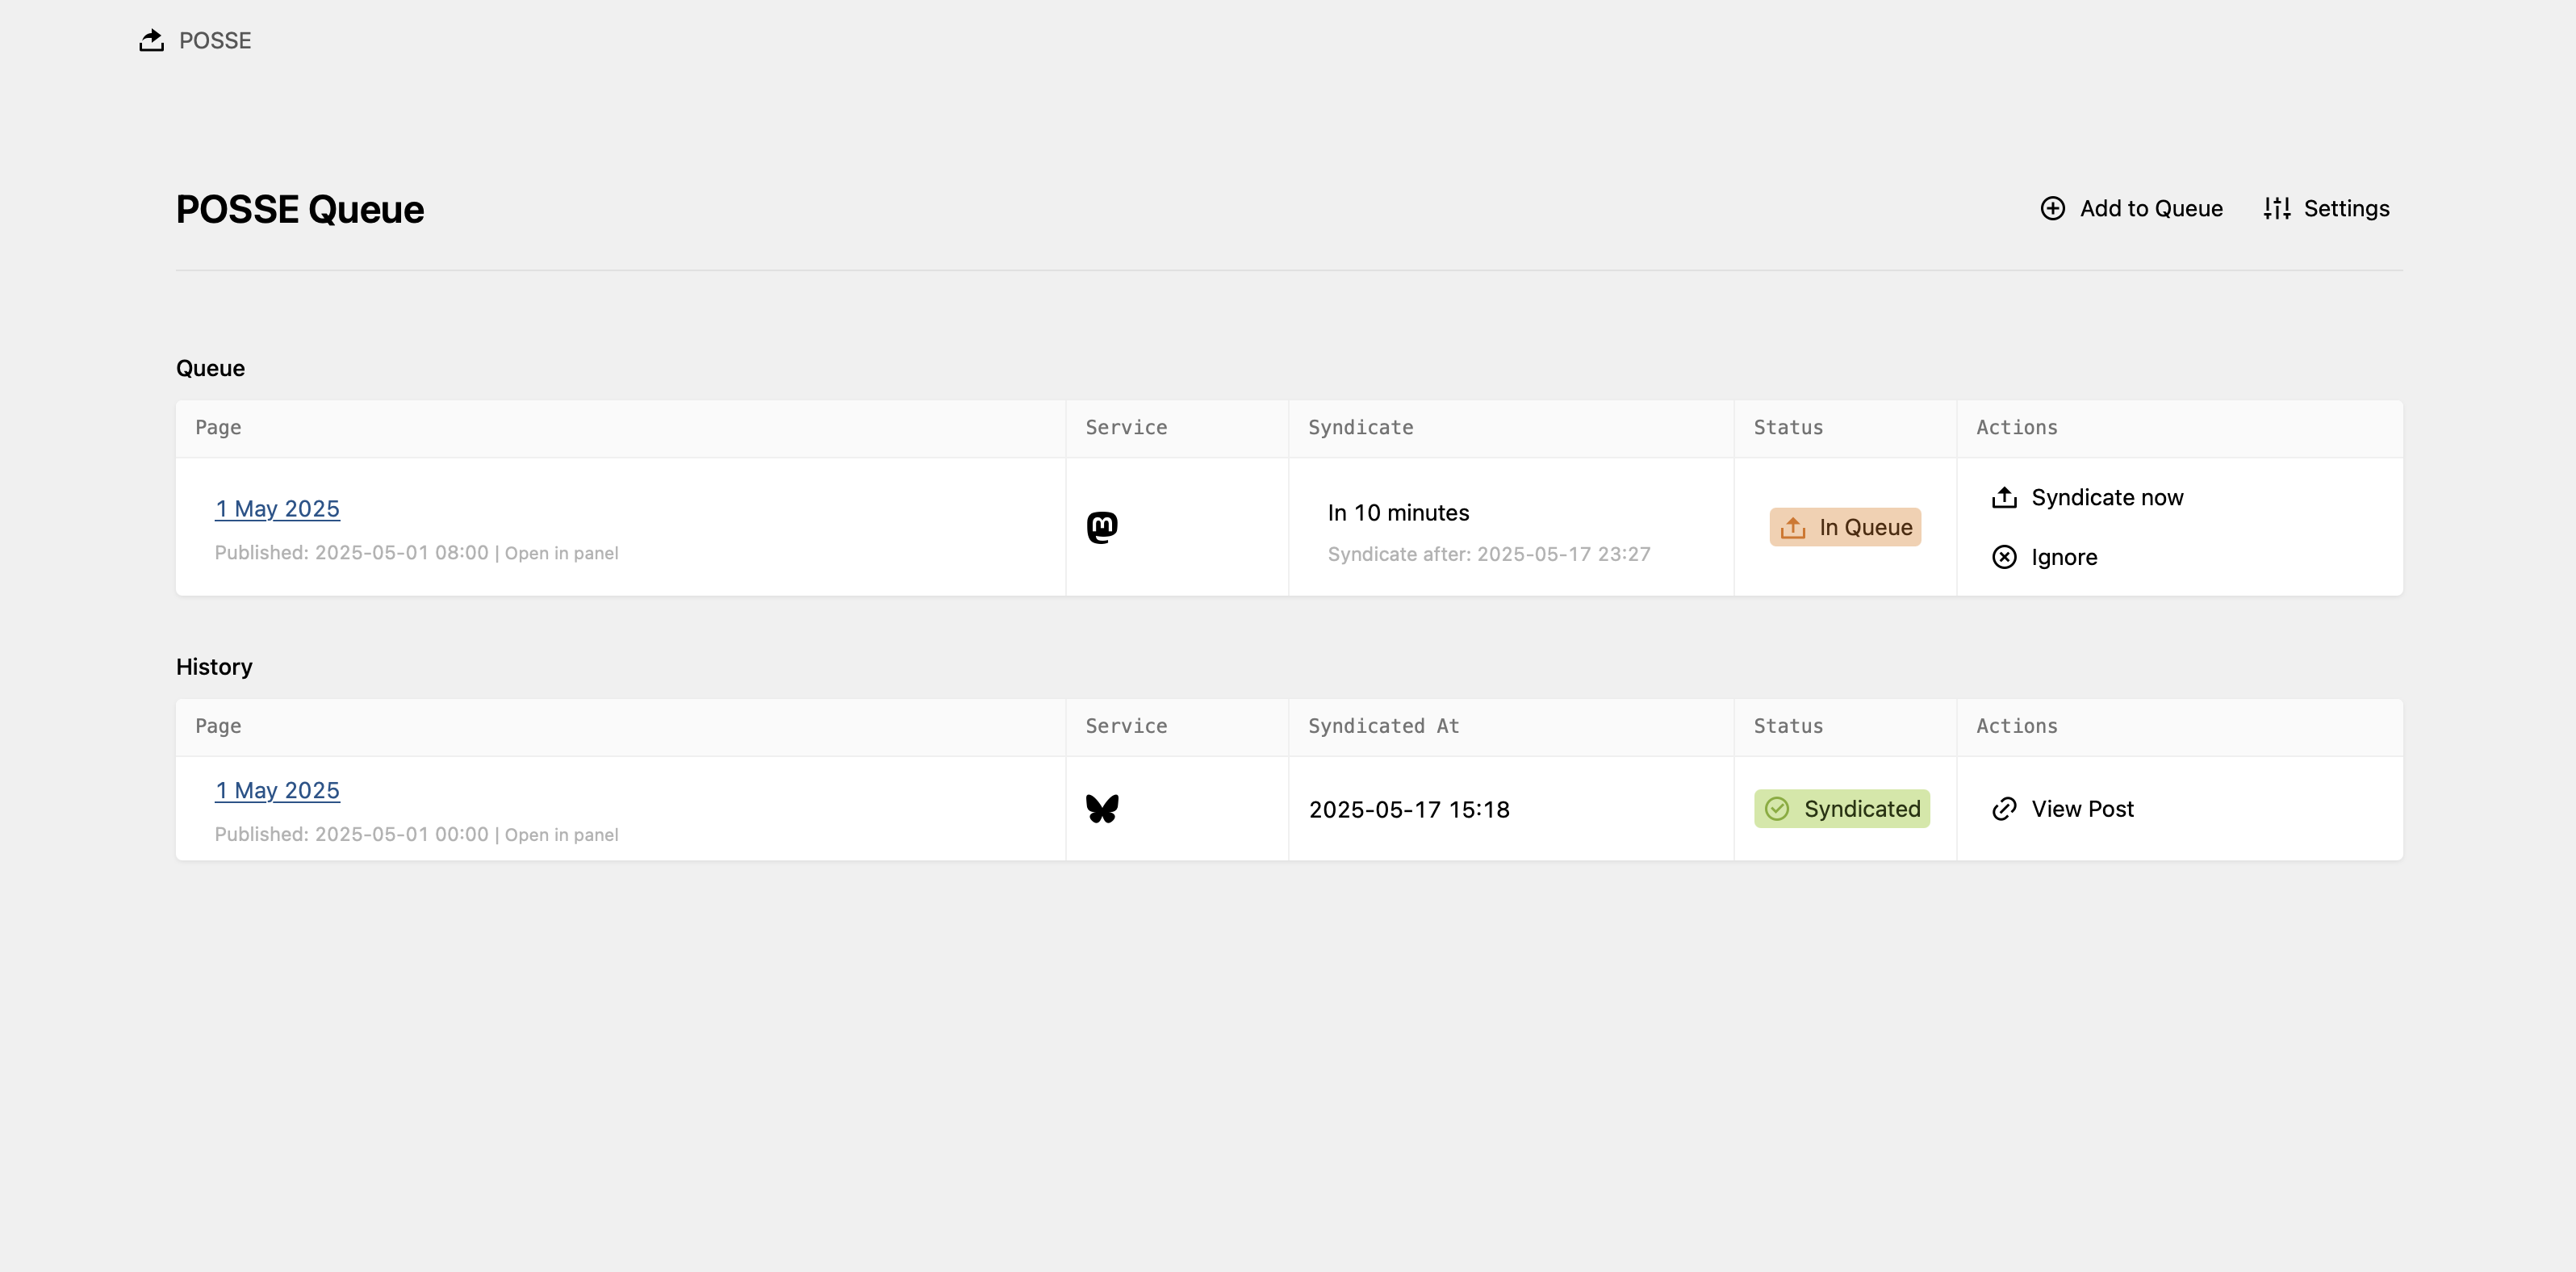Viewport: 2576px width, 1272px height.
Task: Open POSSE breadcrumb in top bar
Action: click(215, 40)
